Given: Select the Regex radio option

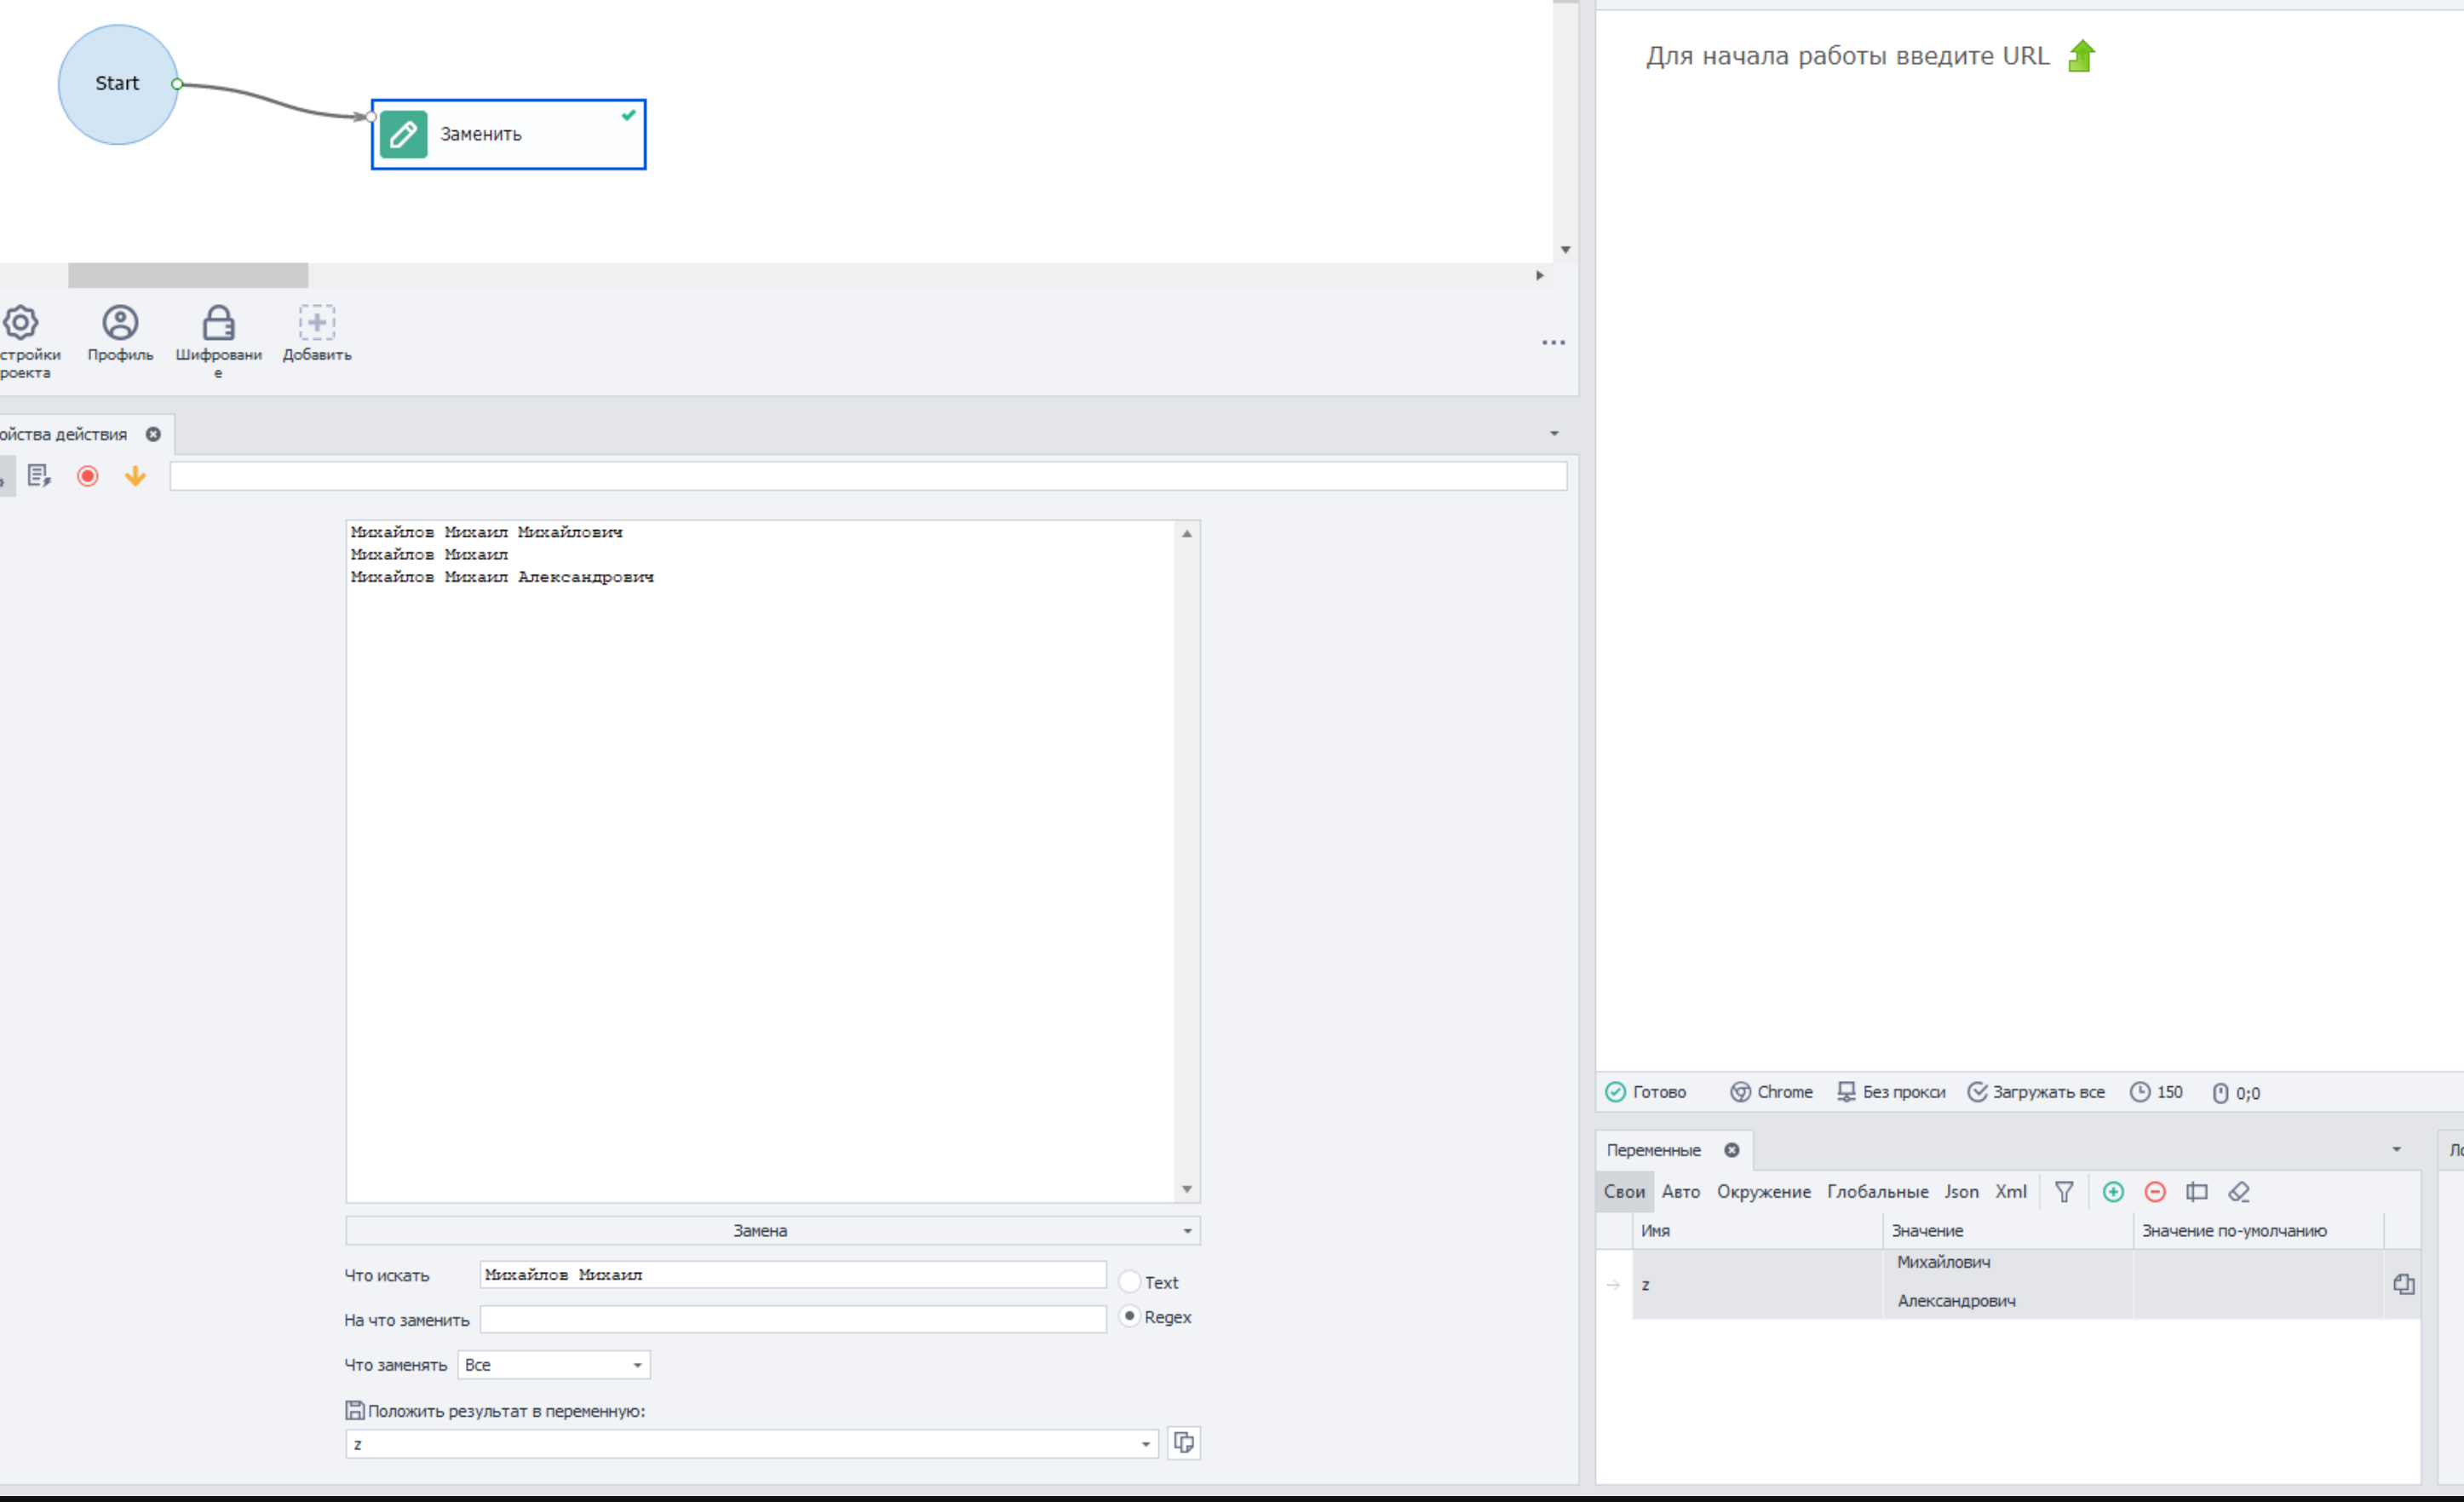Looking at the screenshot, I should [x=1129, y=1316].
